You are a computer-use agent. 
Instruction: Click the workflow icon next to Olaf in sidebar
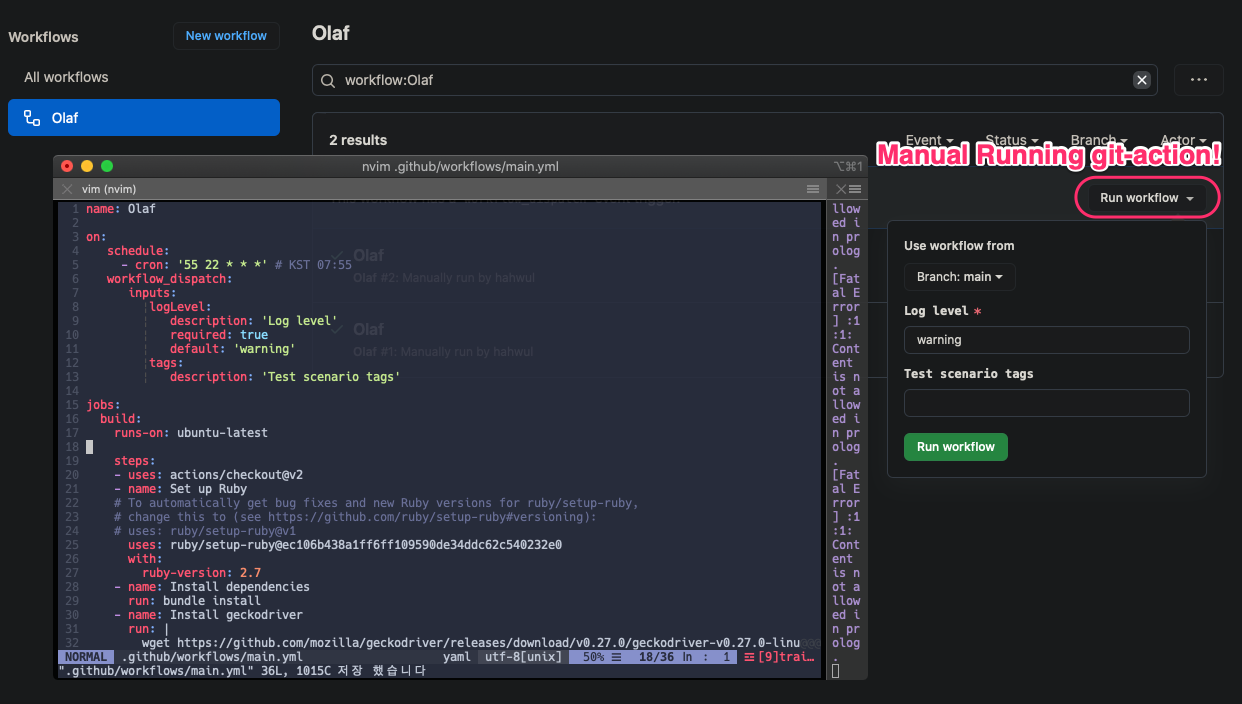click(x=34, y=117)
